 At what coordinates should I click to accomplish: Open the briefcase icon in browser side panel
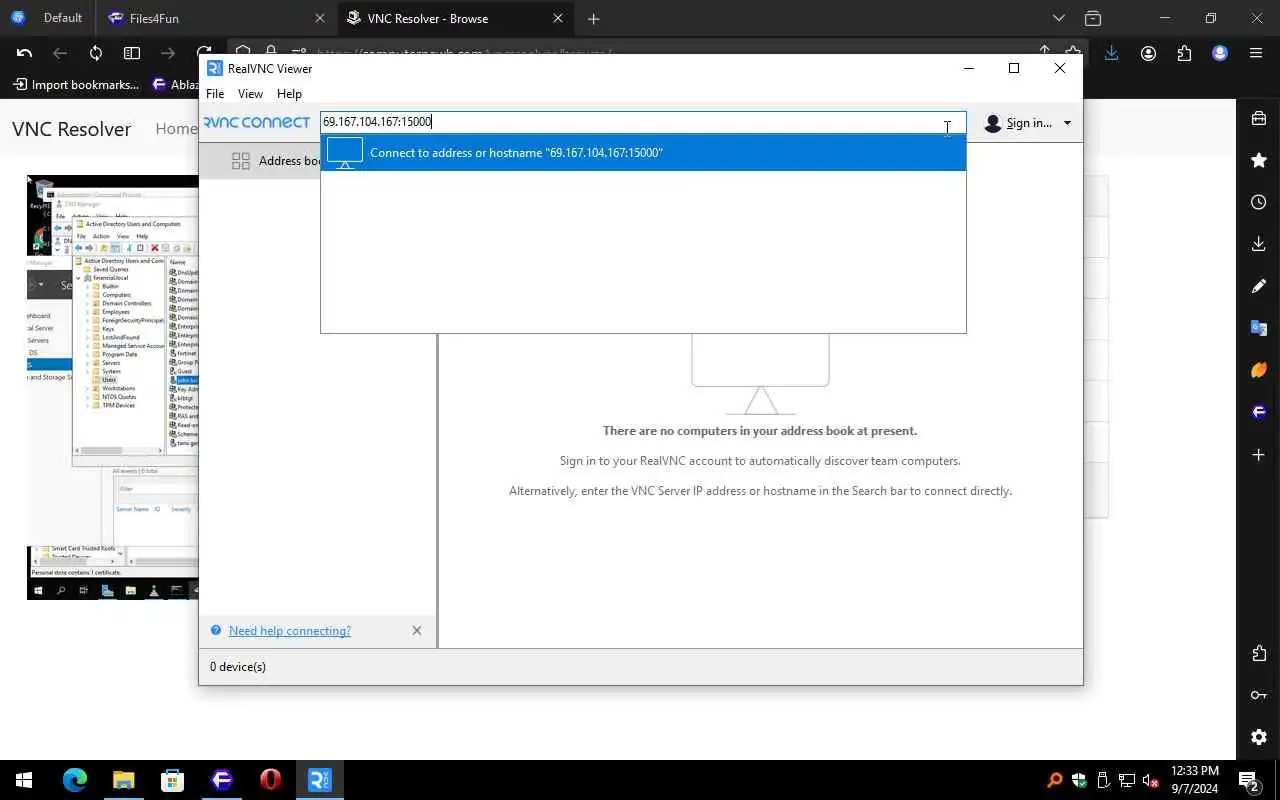[x=1259, y=119]
